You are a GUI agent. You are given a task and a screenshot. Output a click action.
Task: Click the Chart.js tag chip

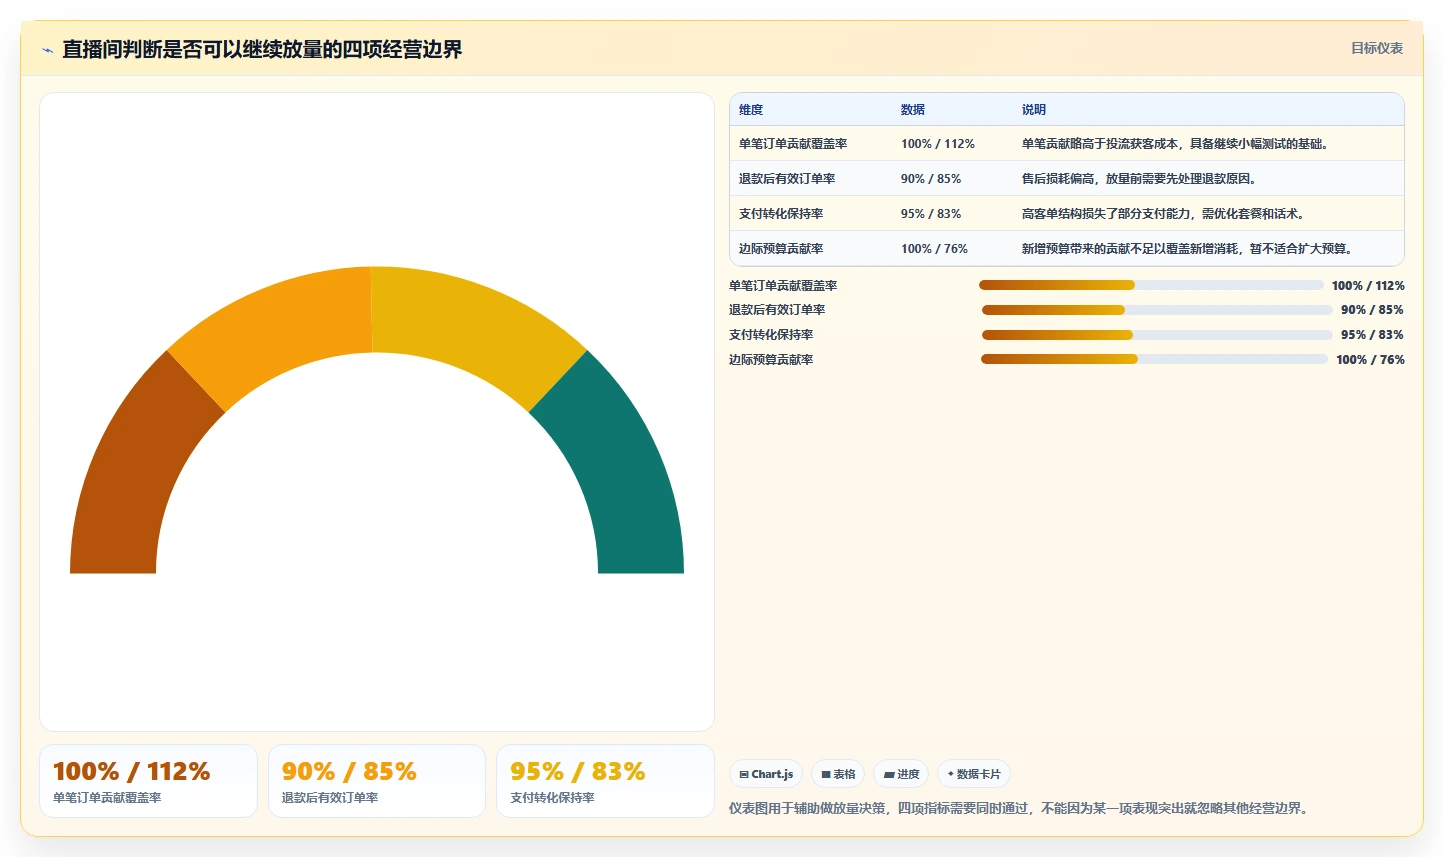tap(766, 774)
